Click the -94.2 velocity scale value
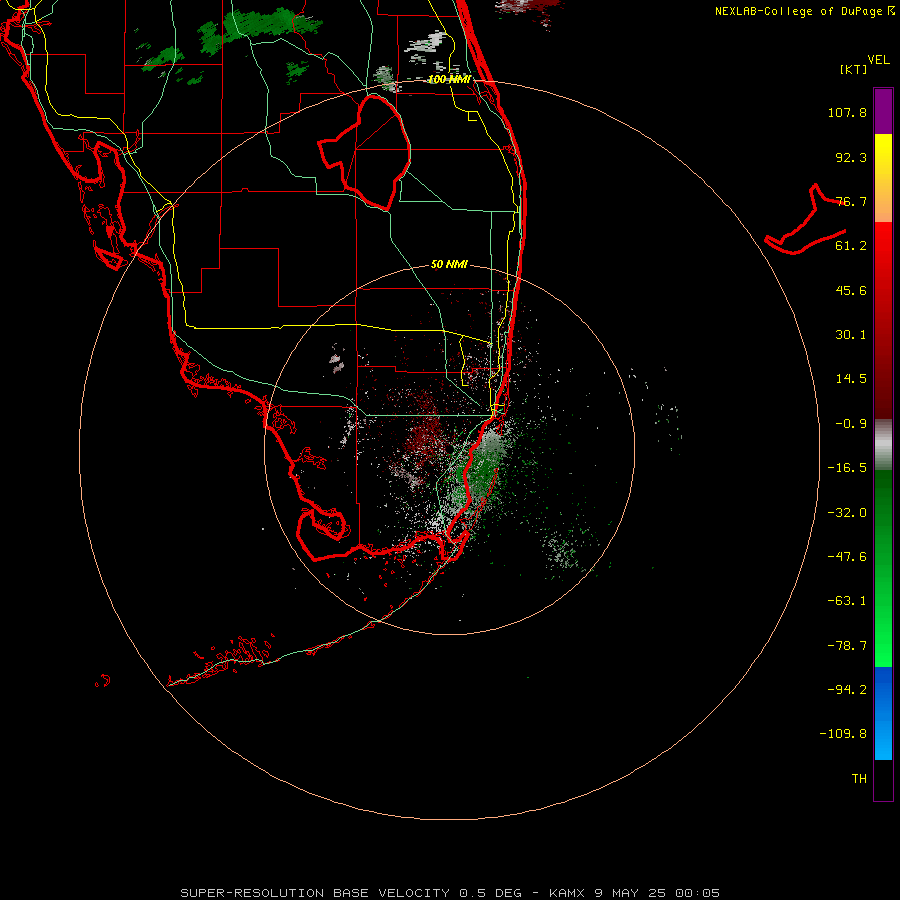900x900 pixels. [847, 689]
